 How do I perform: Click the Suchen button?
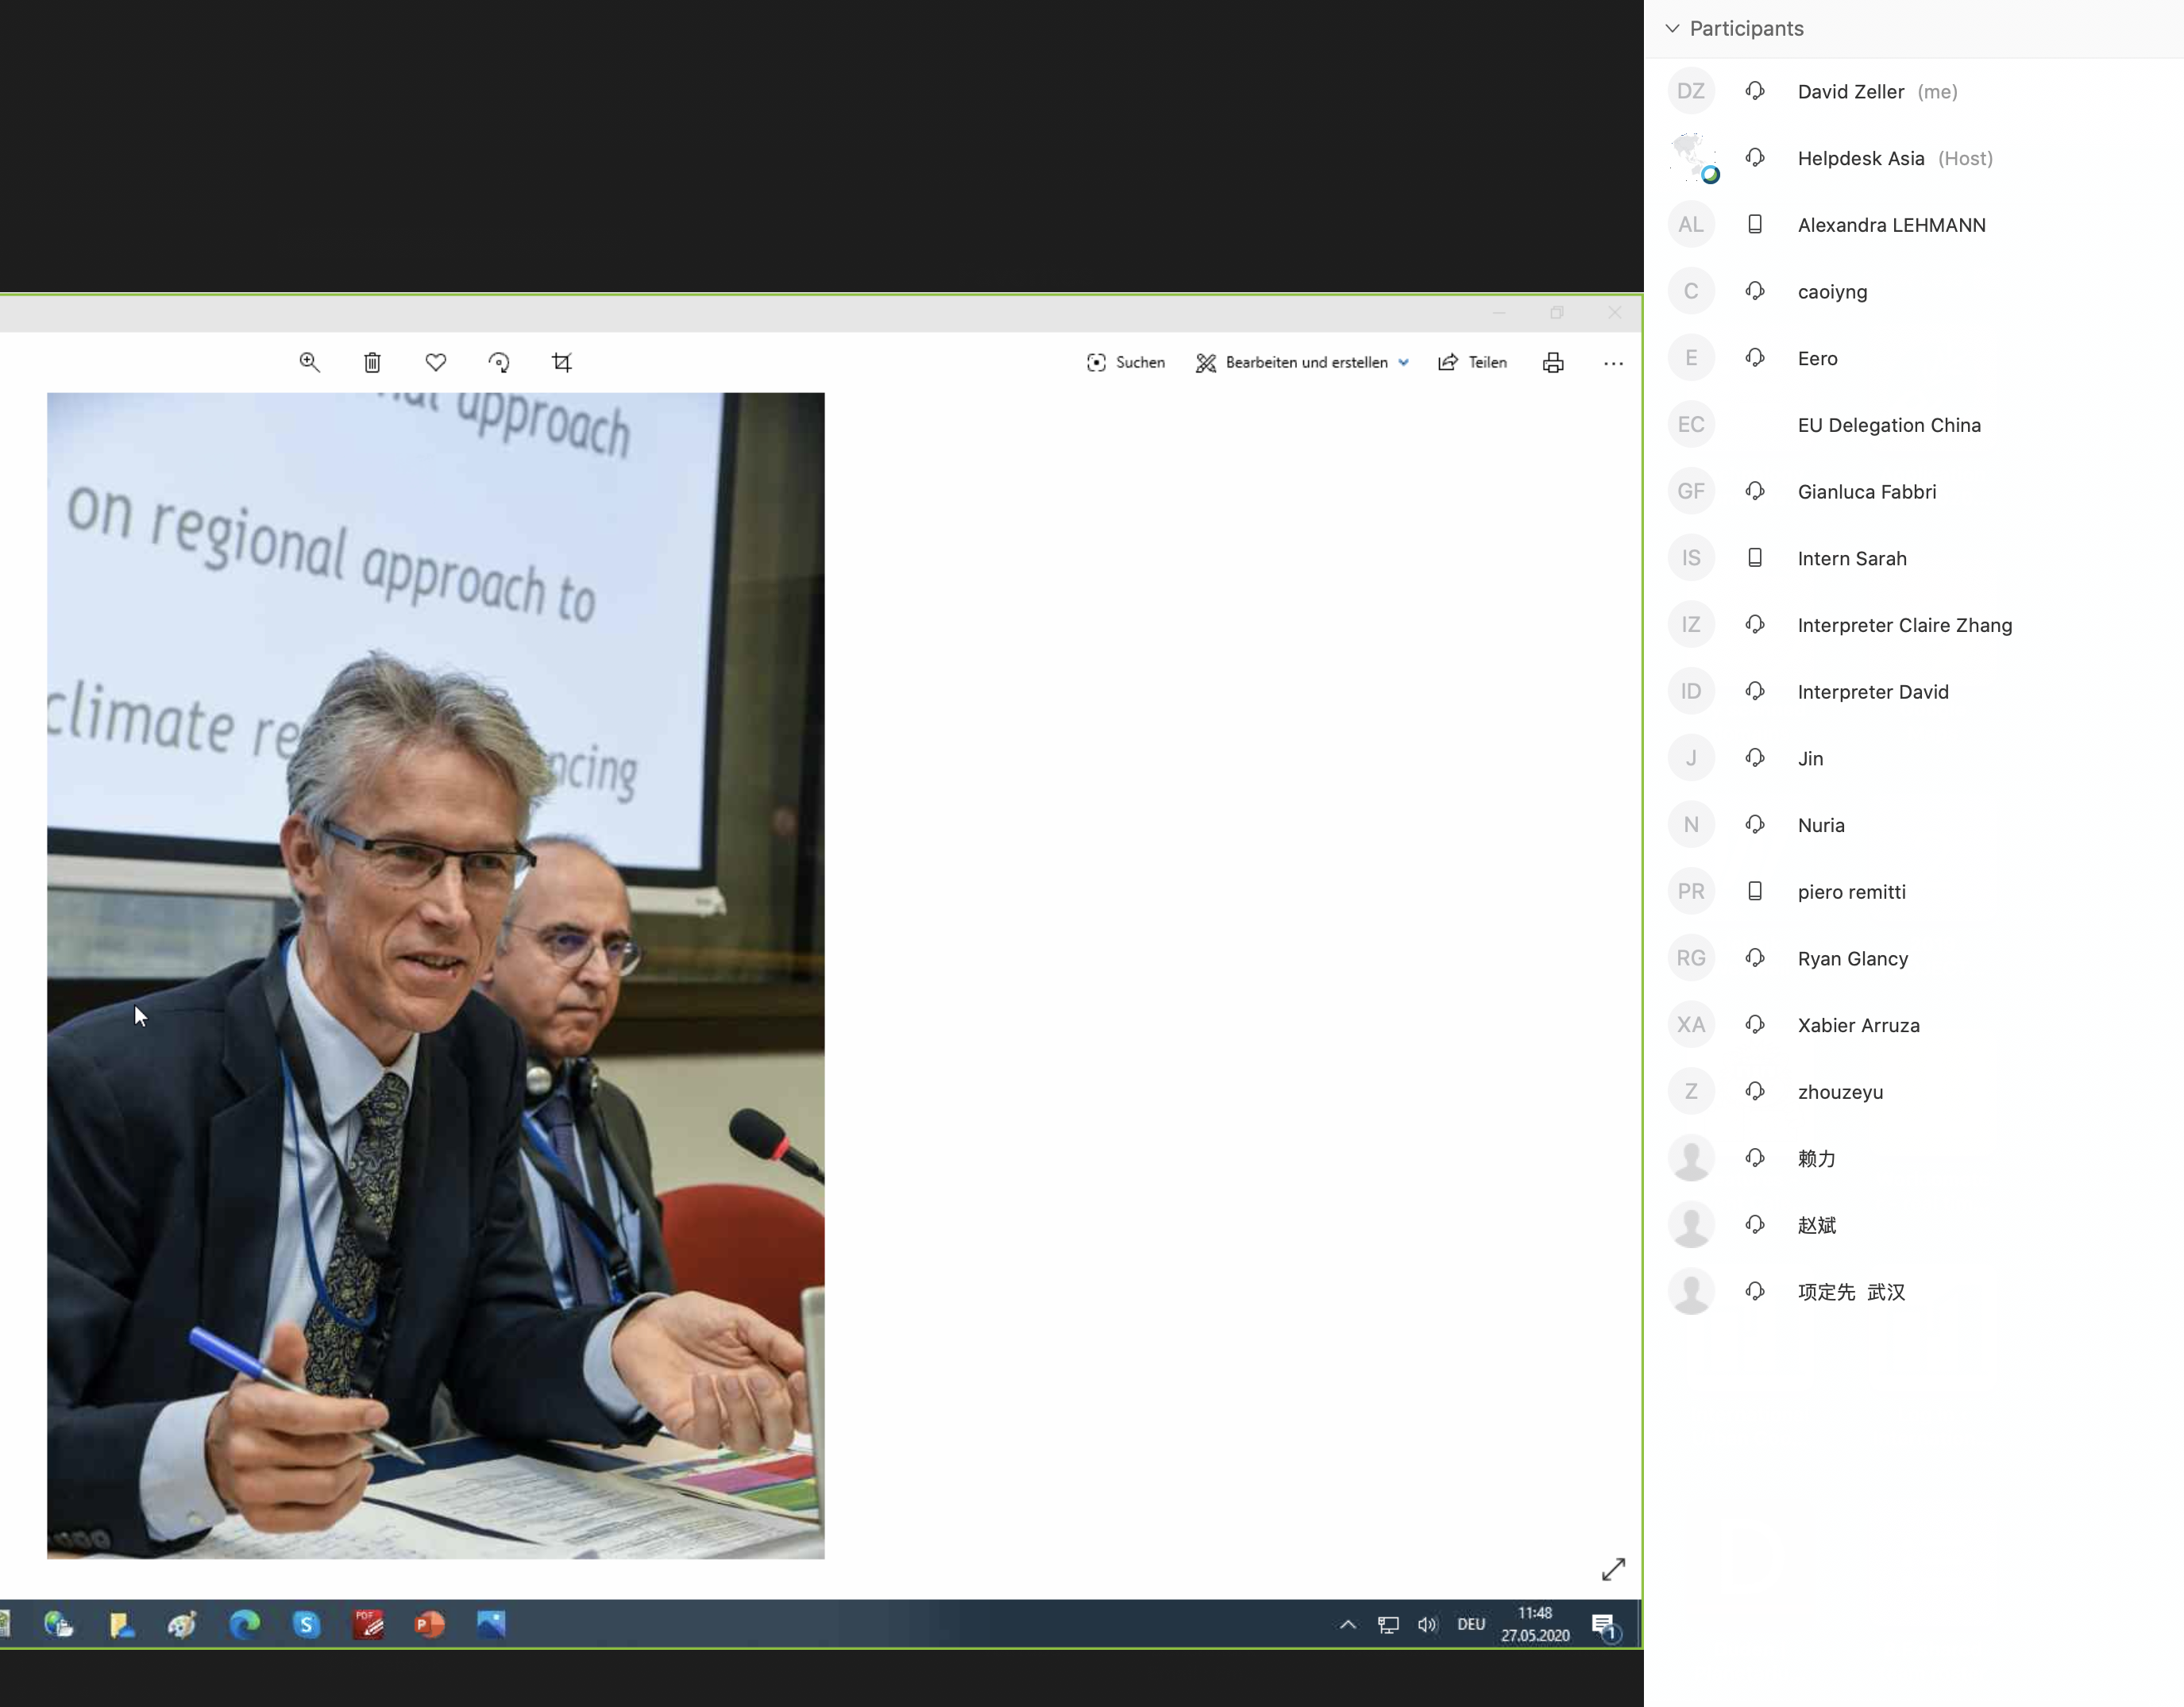point(1126,362)
